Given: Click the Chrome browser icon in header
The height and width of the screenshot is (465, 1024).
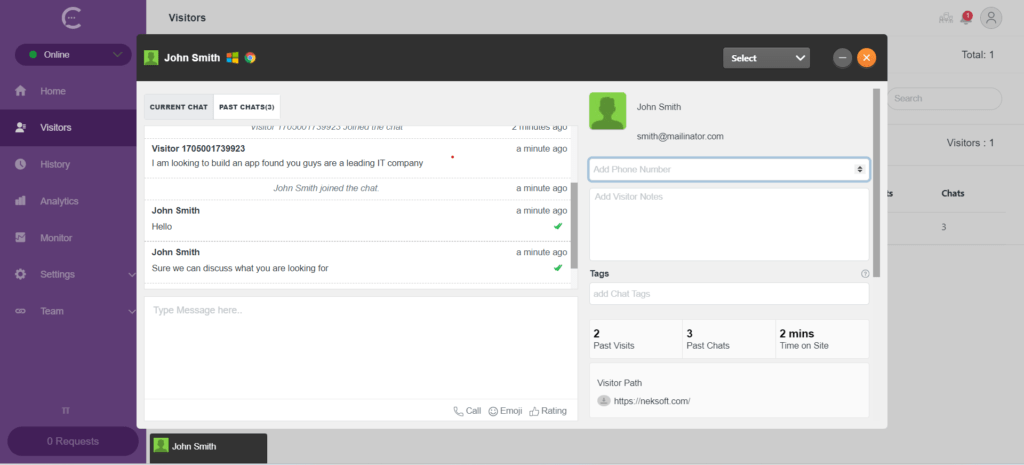Looking at the screenshot, I should 250,57.
